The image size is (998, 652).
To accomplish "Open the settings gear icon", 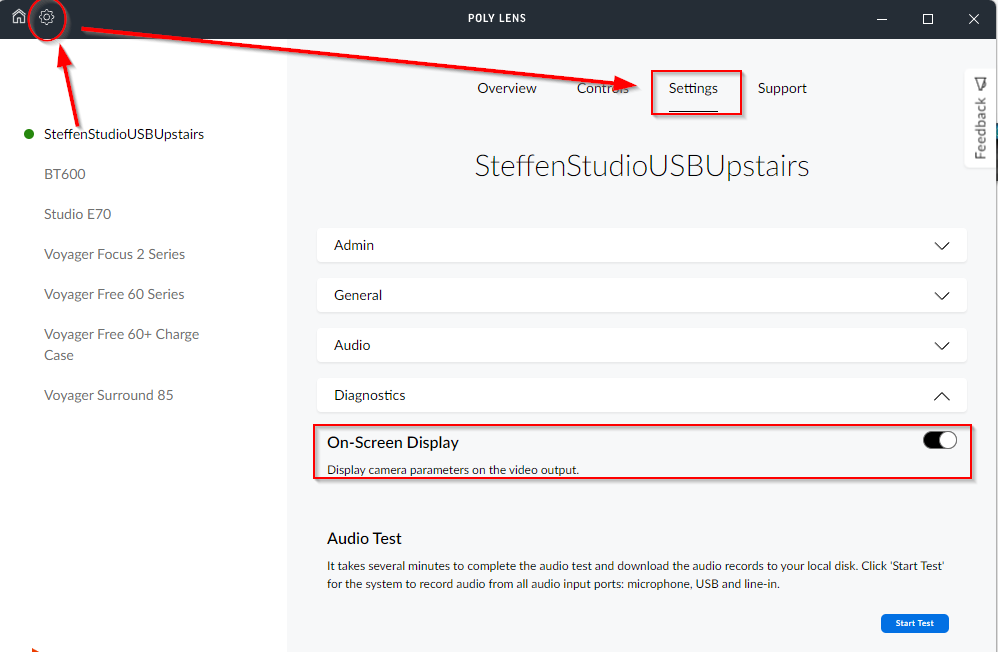I will 47,17.
